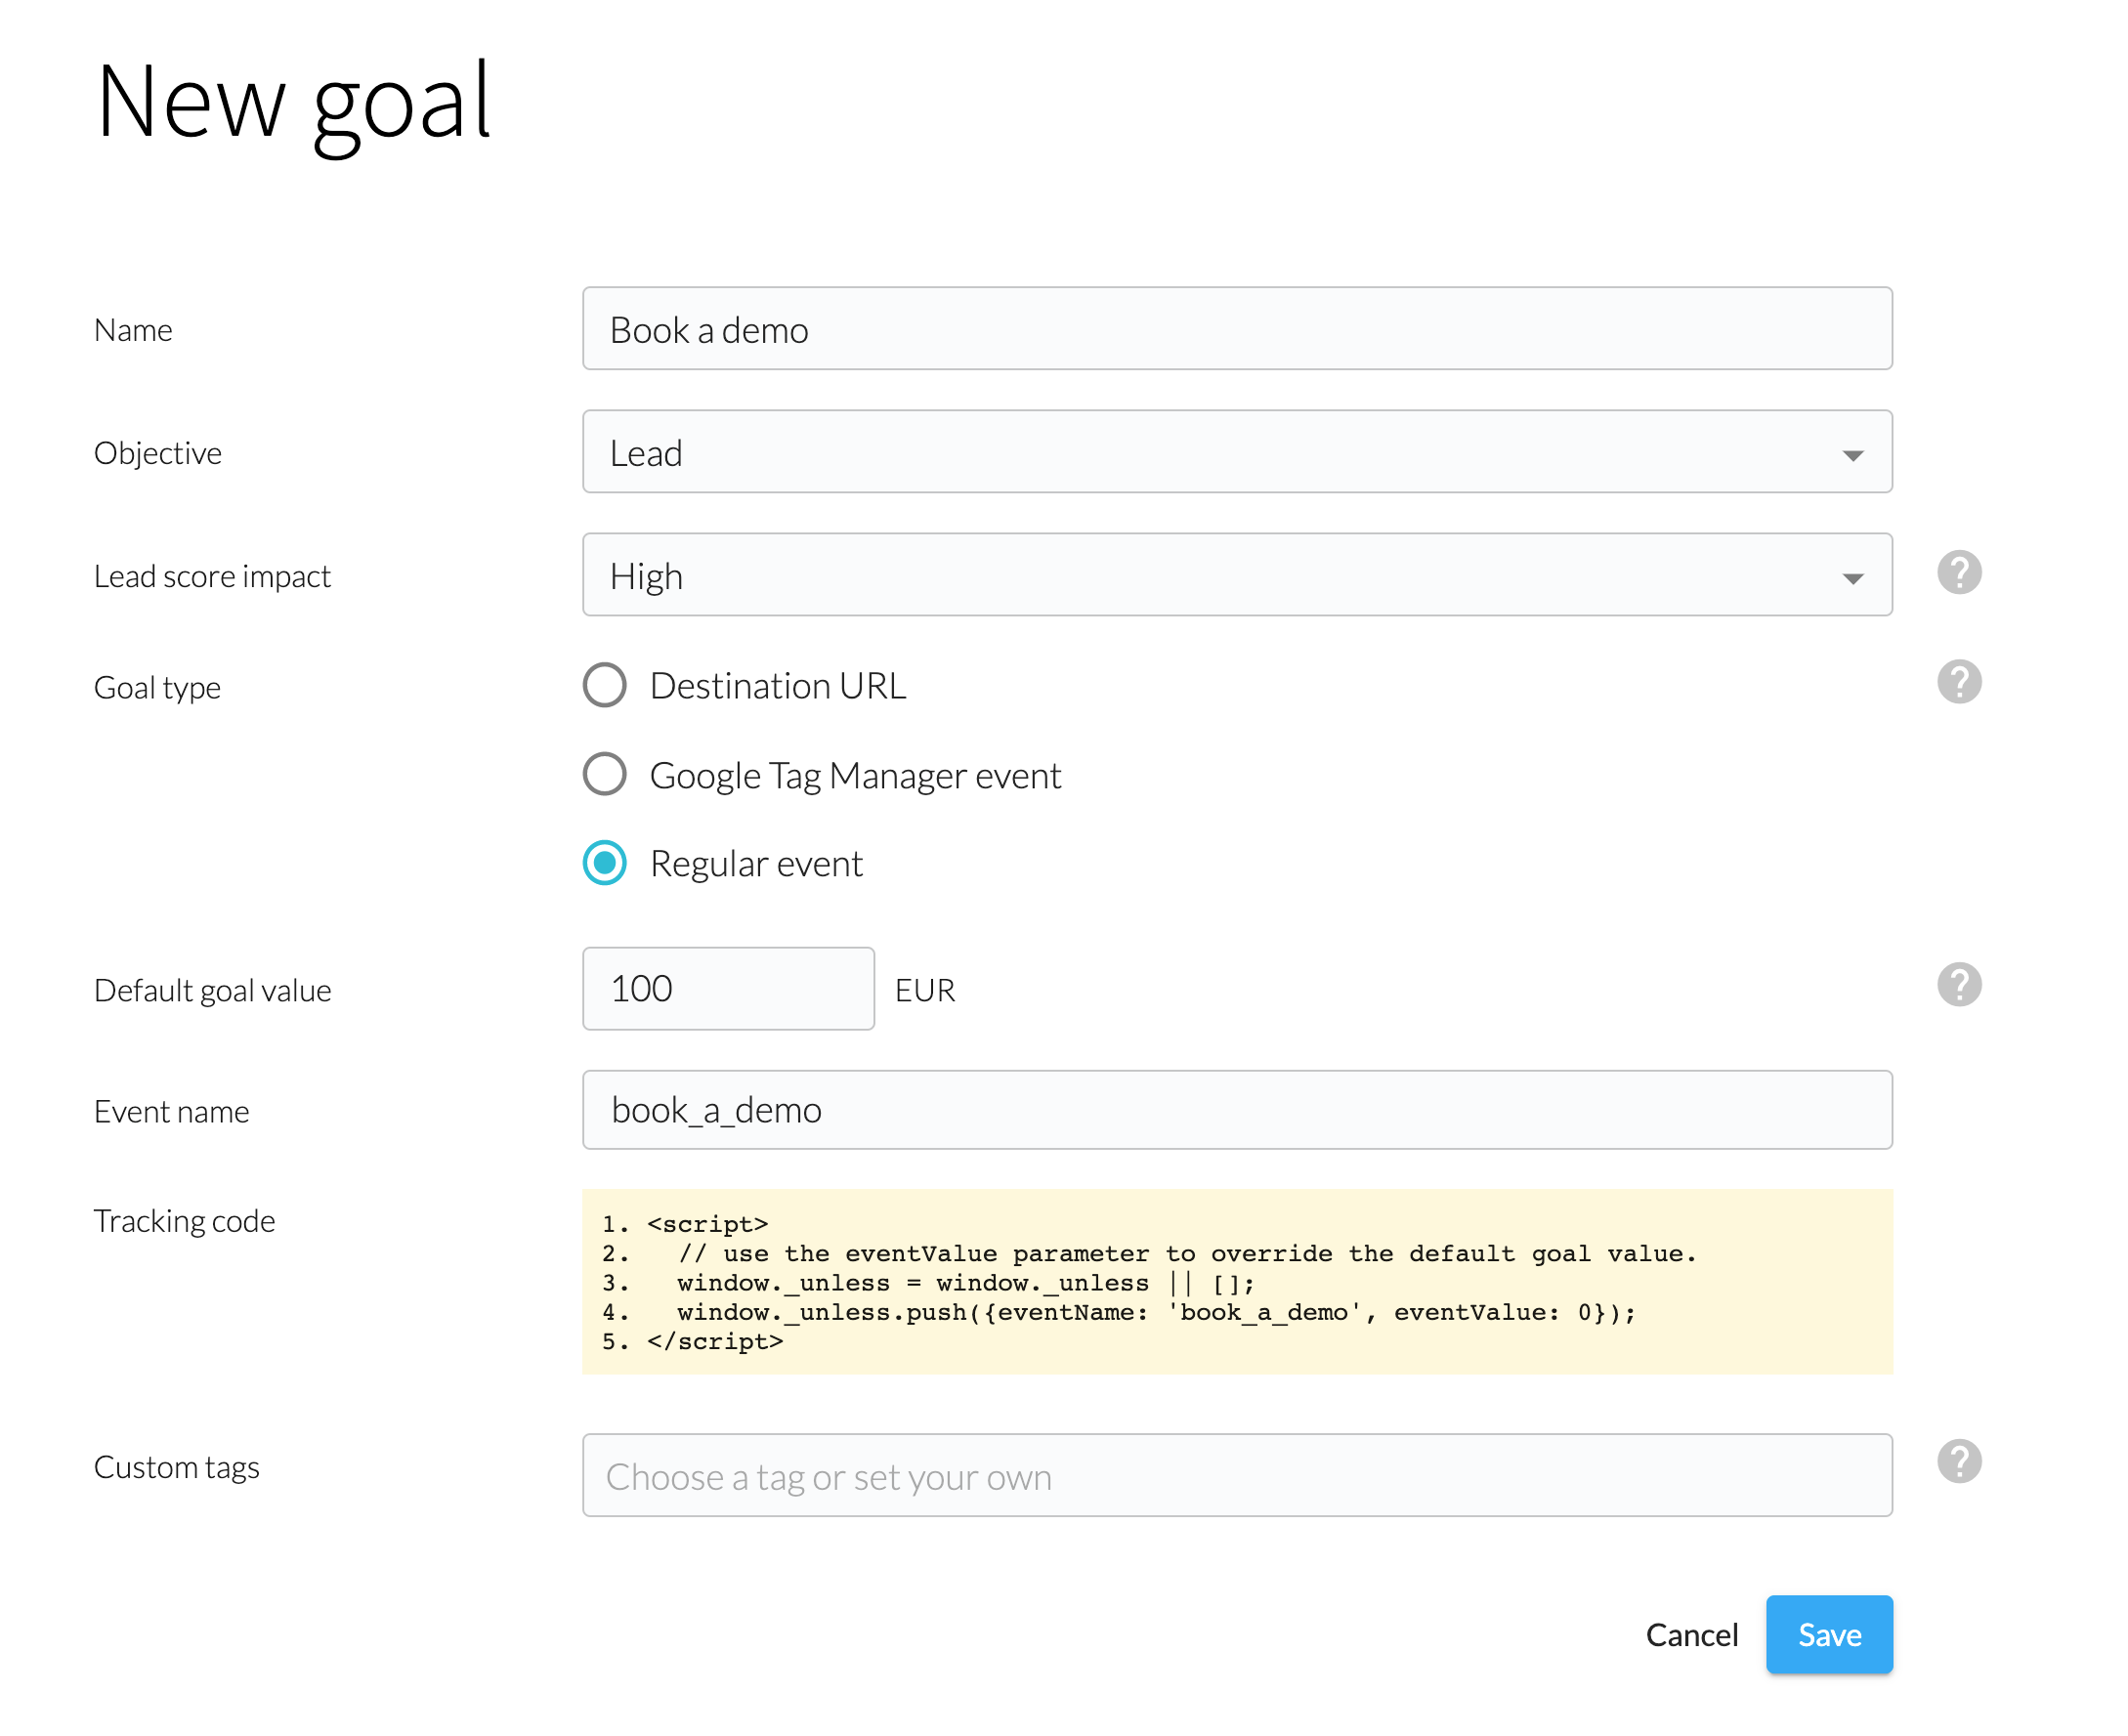Select Regular event radio button
This screenshot has height=1736, width=2128.
pyautogui.click(x=605, y=862)
